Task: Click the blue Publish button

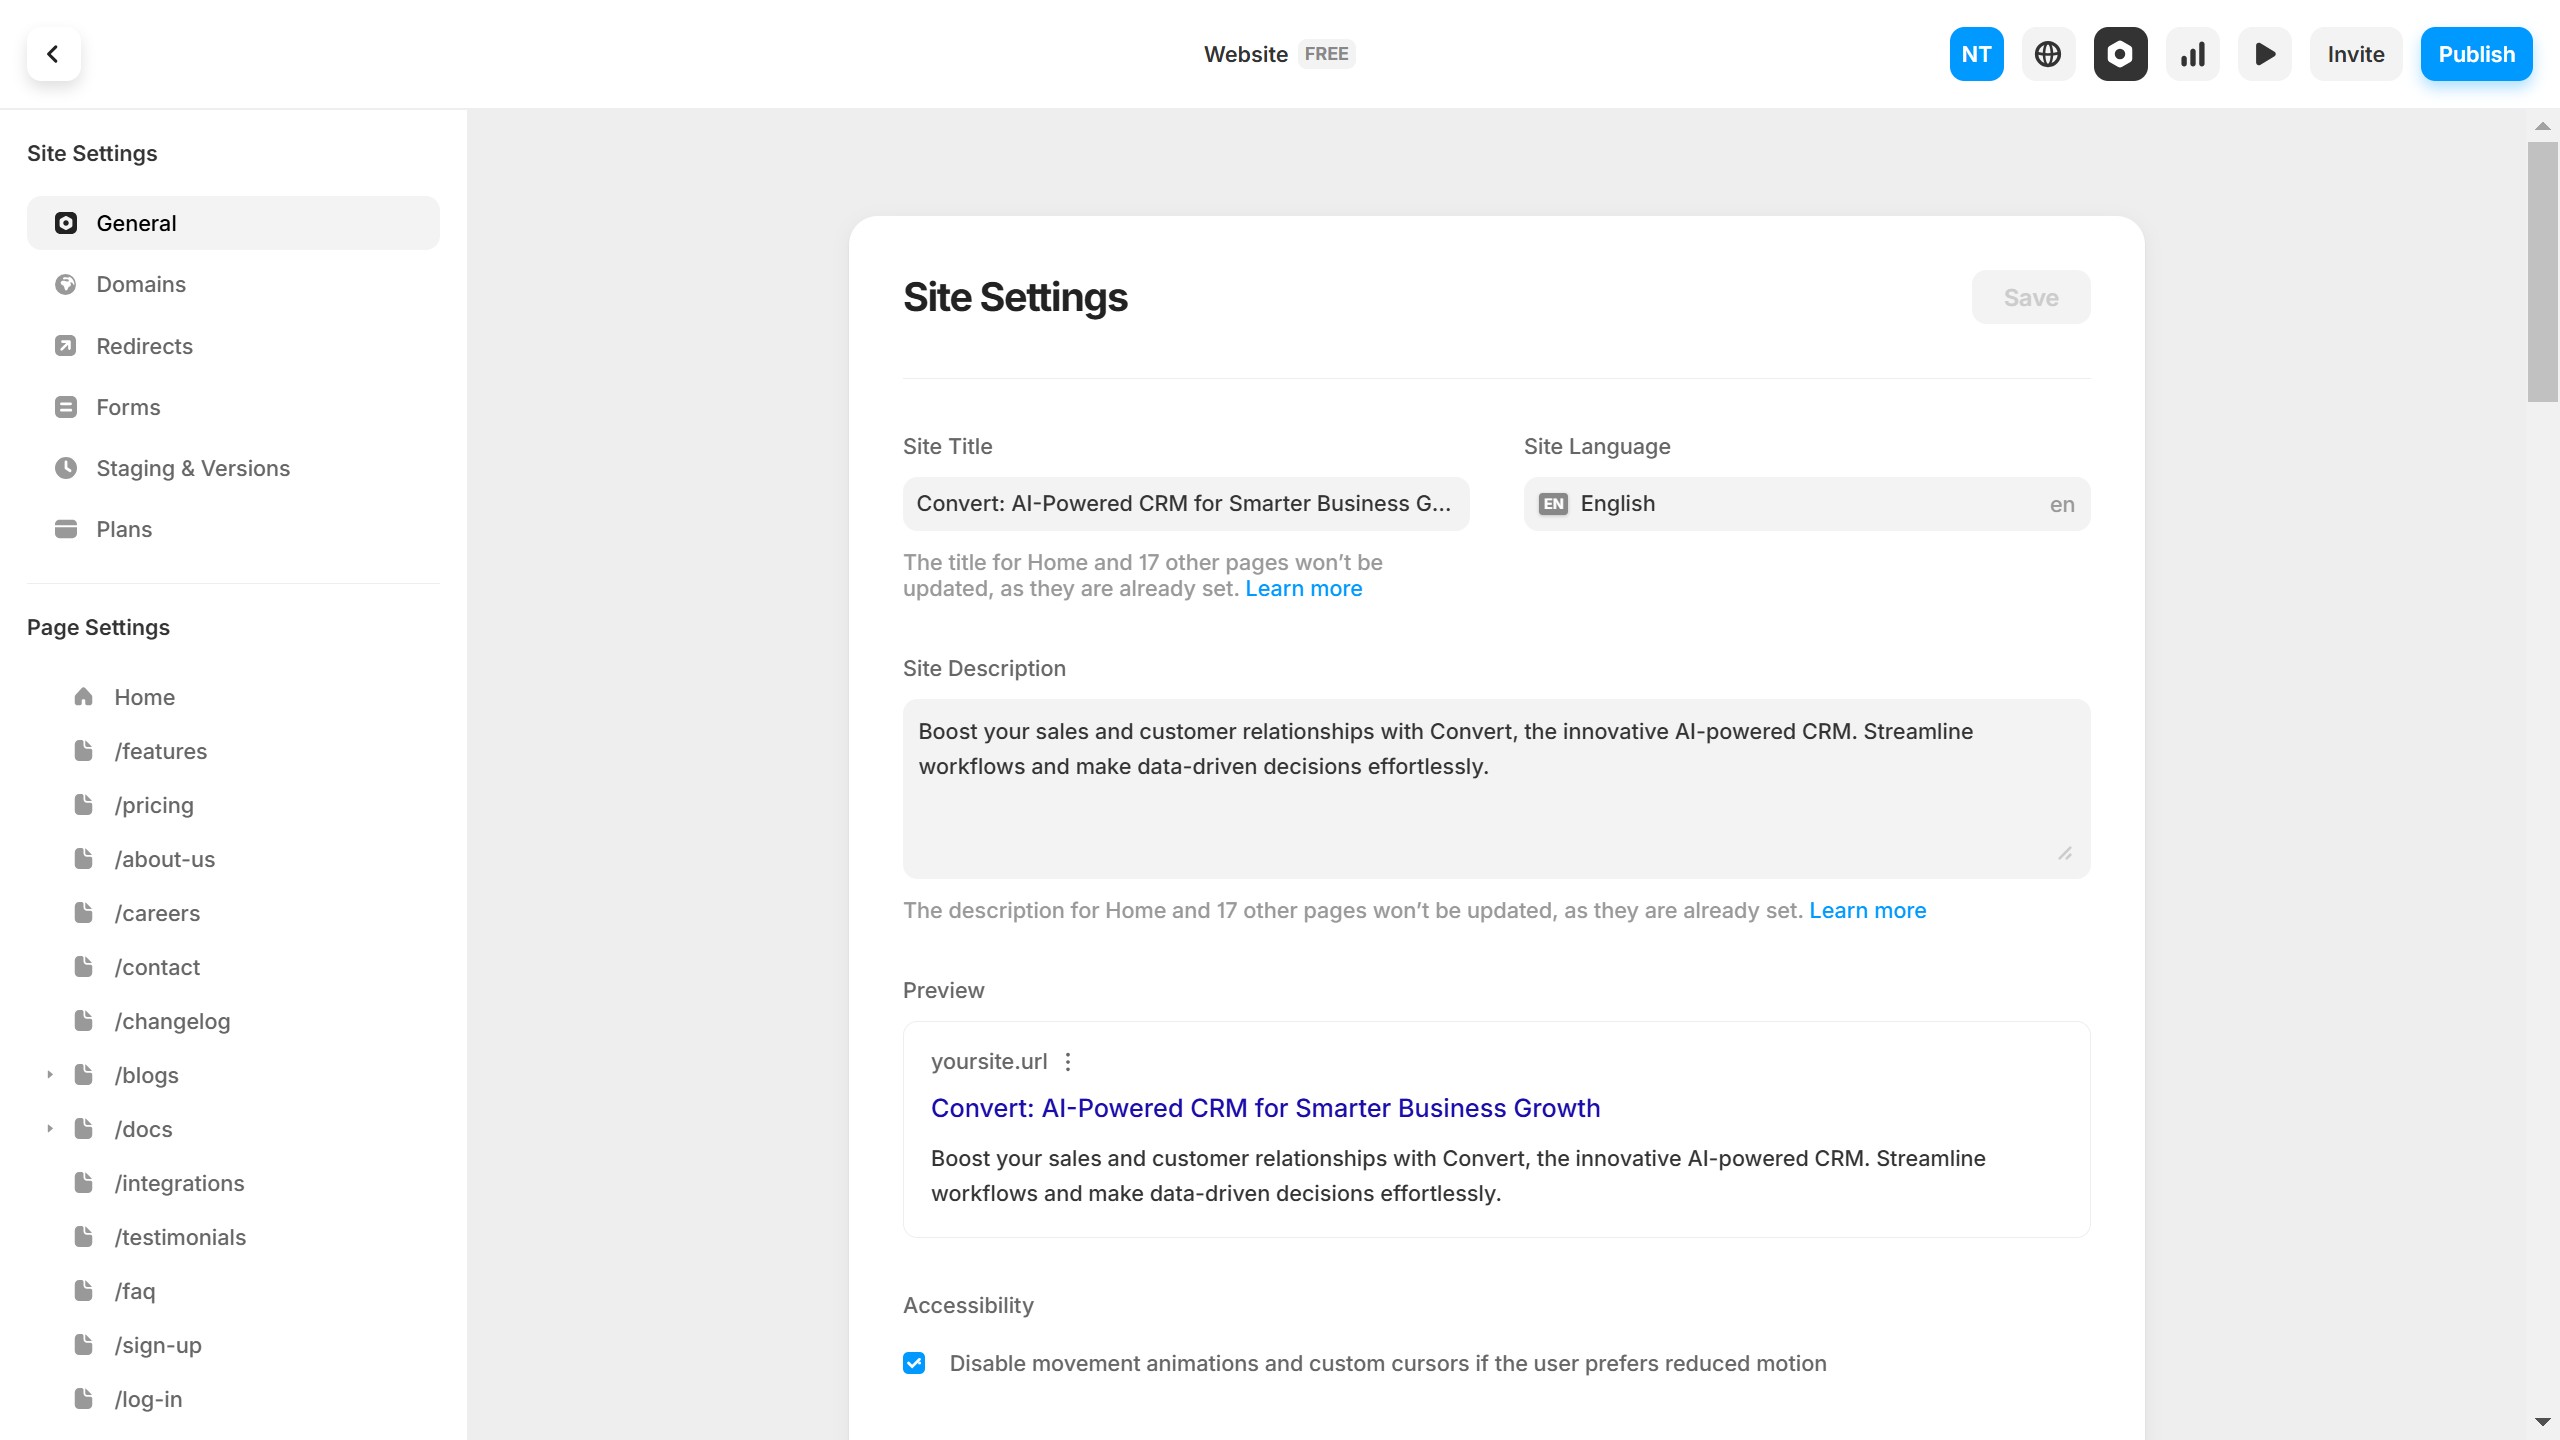Action: click(x=2476, y=54)
